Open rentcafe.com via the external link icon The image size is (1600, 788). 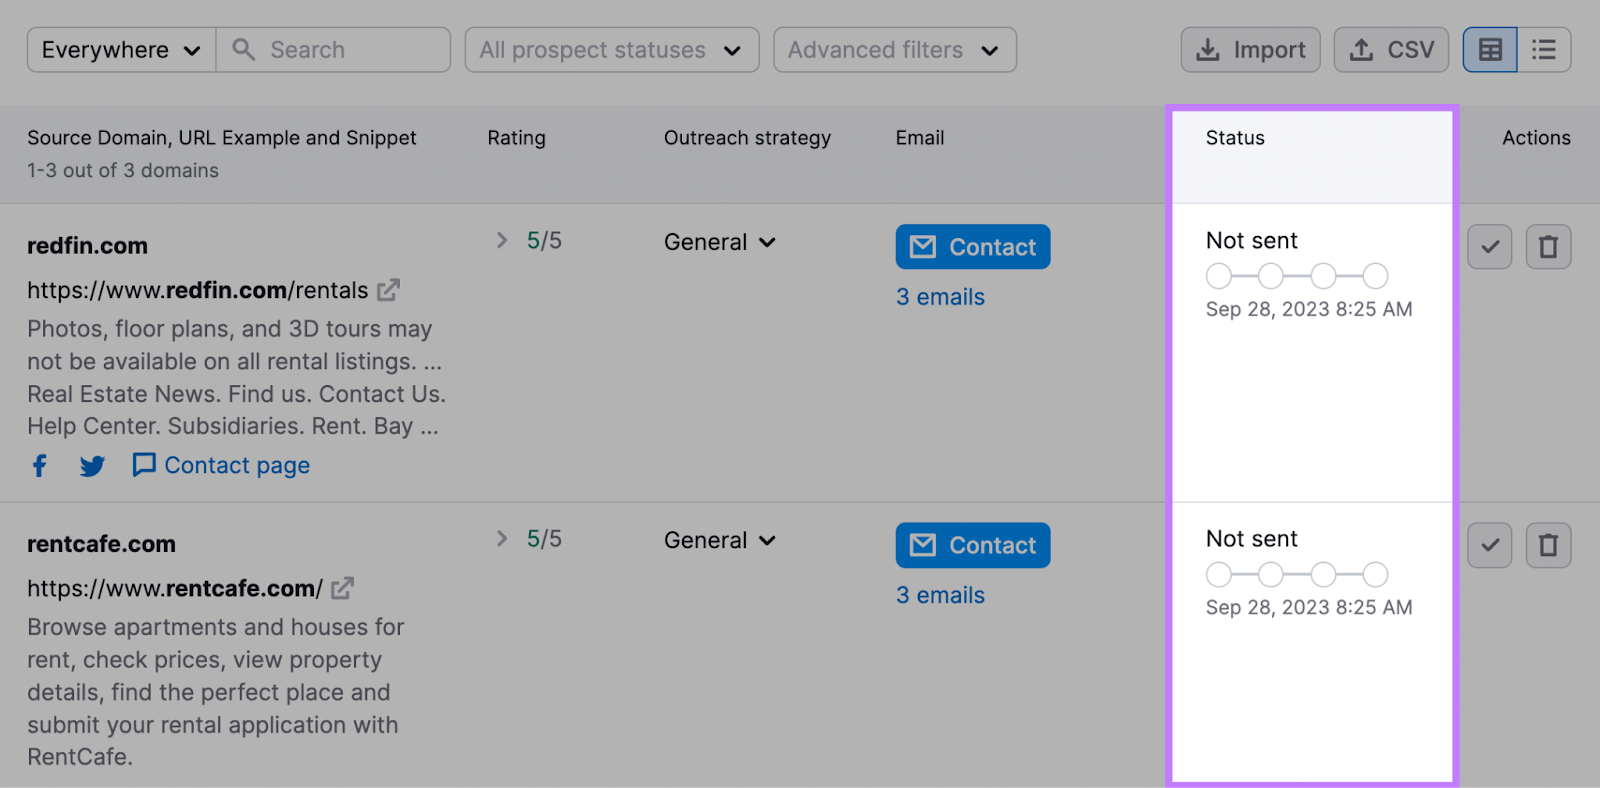(x=341, y=588)
